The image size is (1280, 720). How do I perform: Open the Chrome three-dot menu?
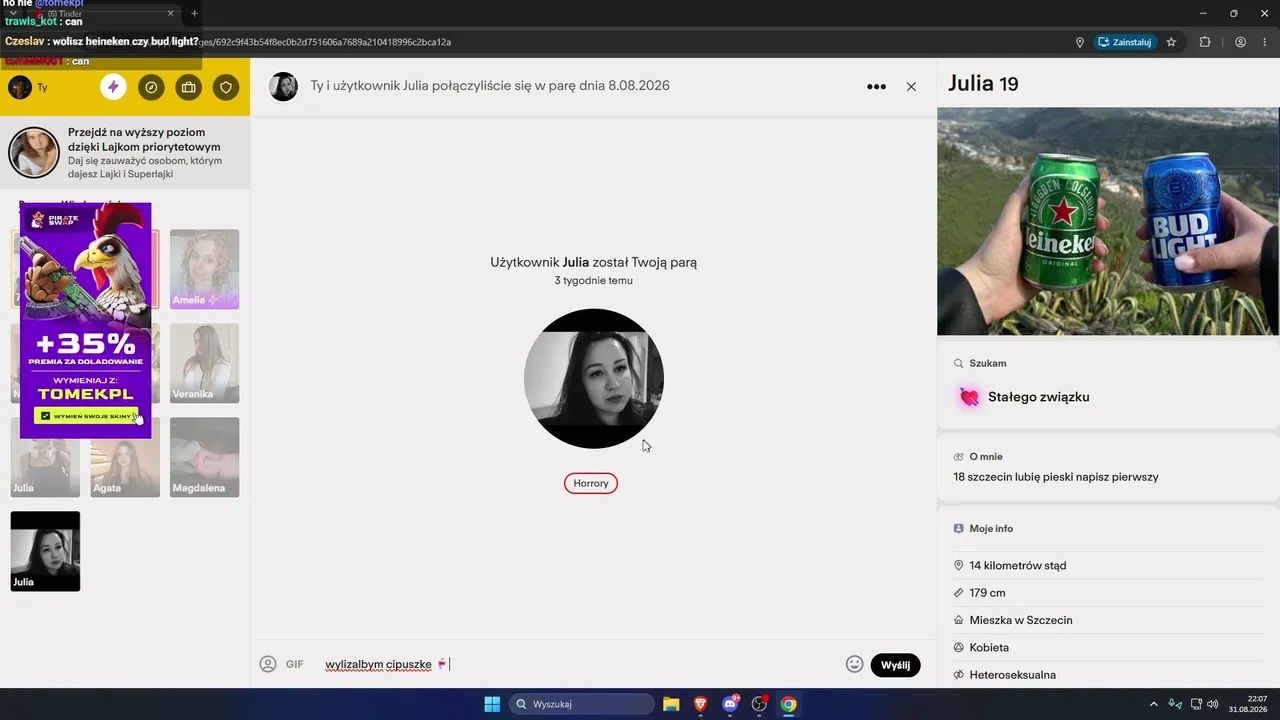coord(1266,42)
